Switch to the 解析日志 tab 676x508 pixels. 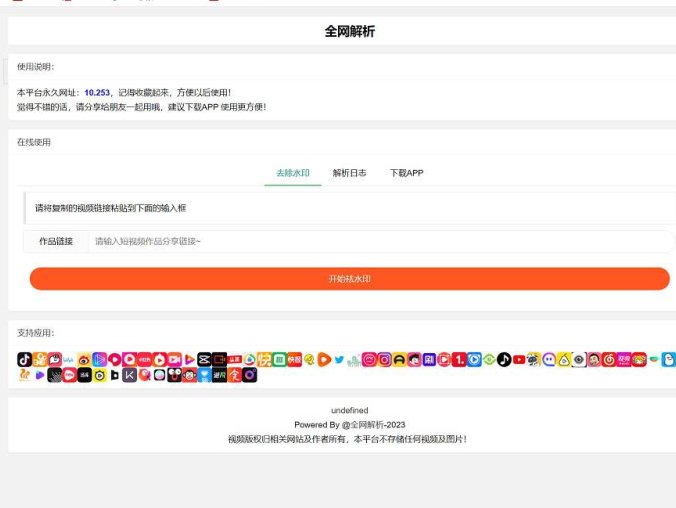click(349, 173)
